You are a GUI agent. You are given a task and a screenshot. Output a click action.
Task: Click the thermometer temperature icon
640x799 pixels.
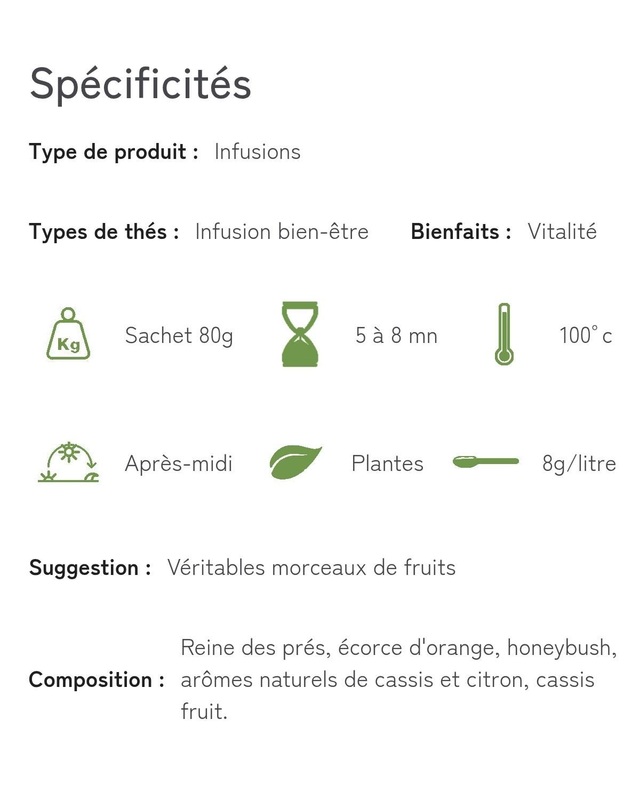click(504, 334)
